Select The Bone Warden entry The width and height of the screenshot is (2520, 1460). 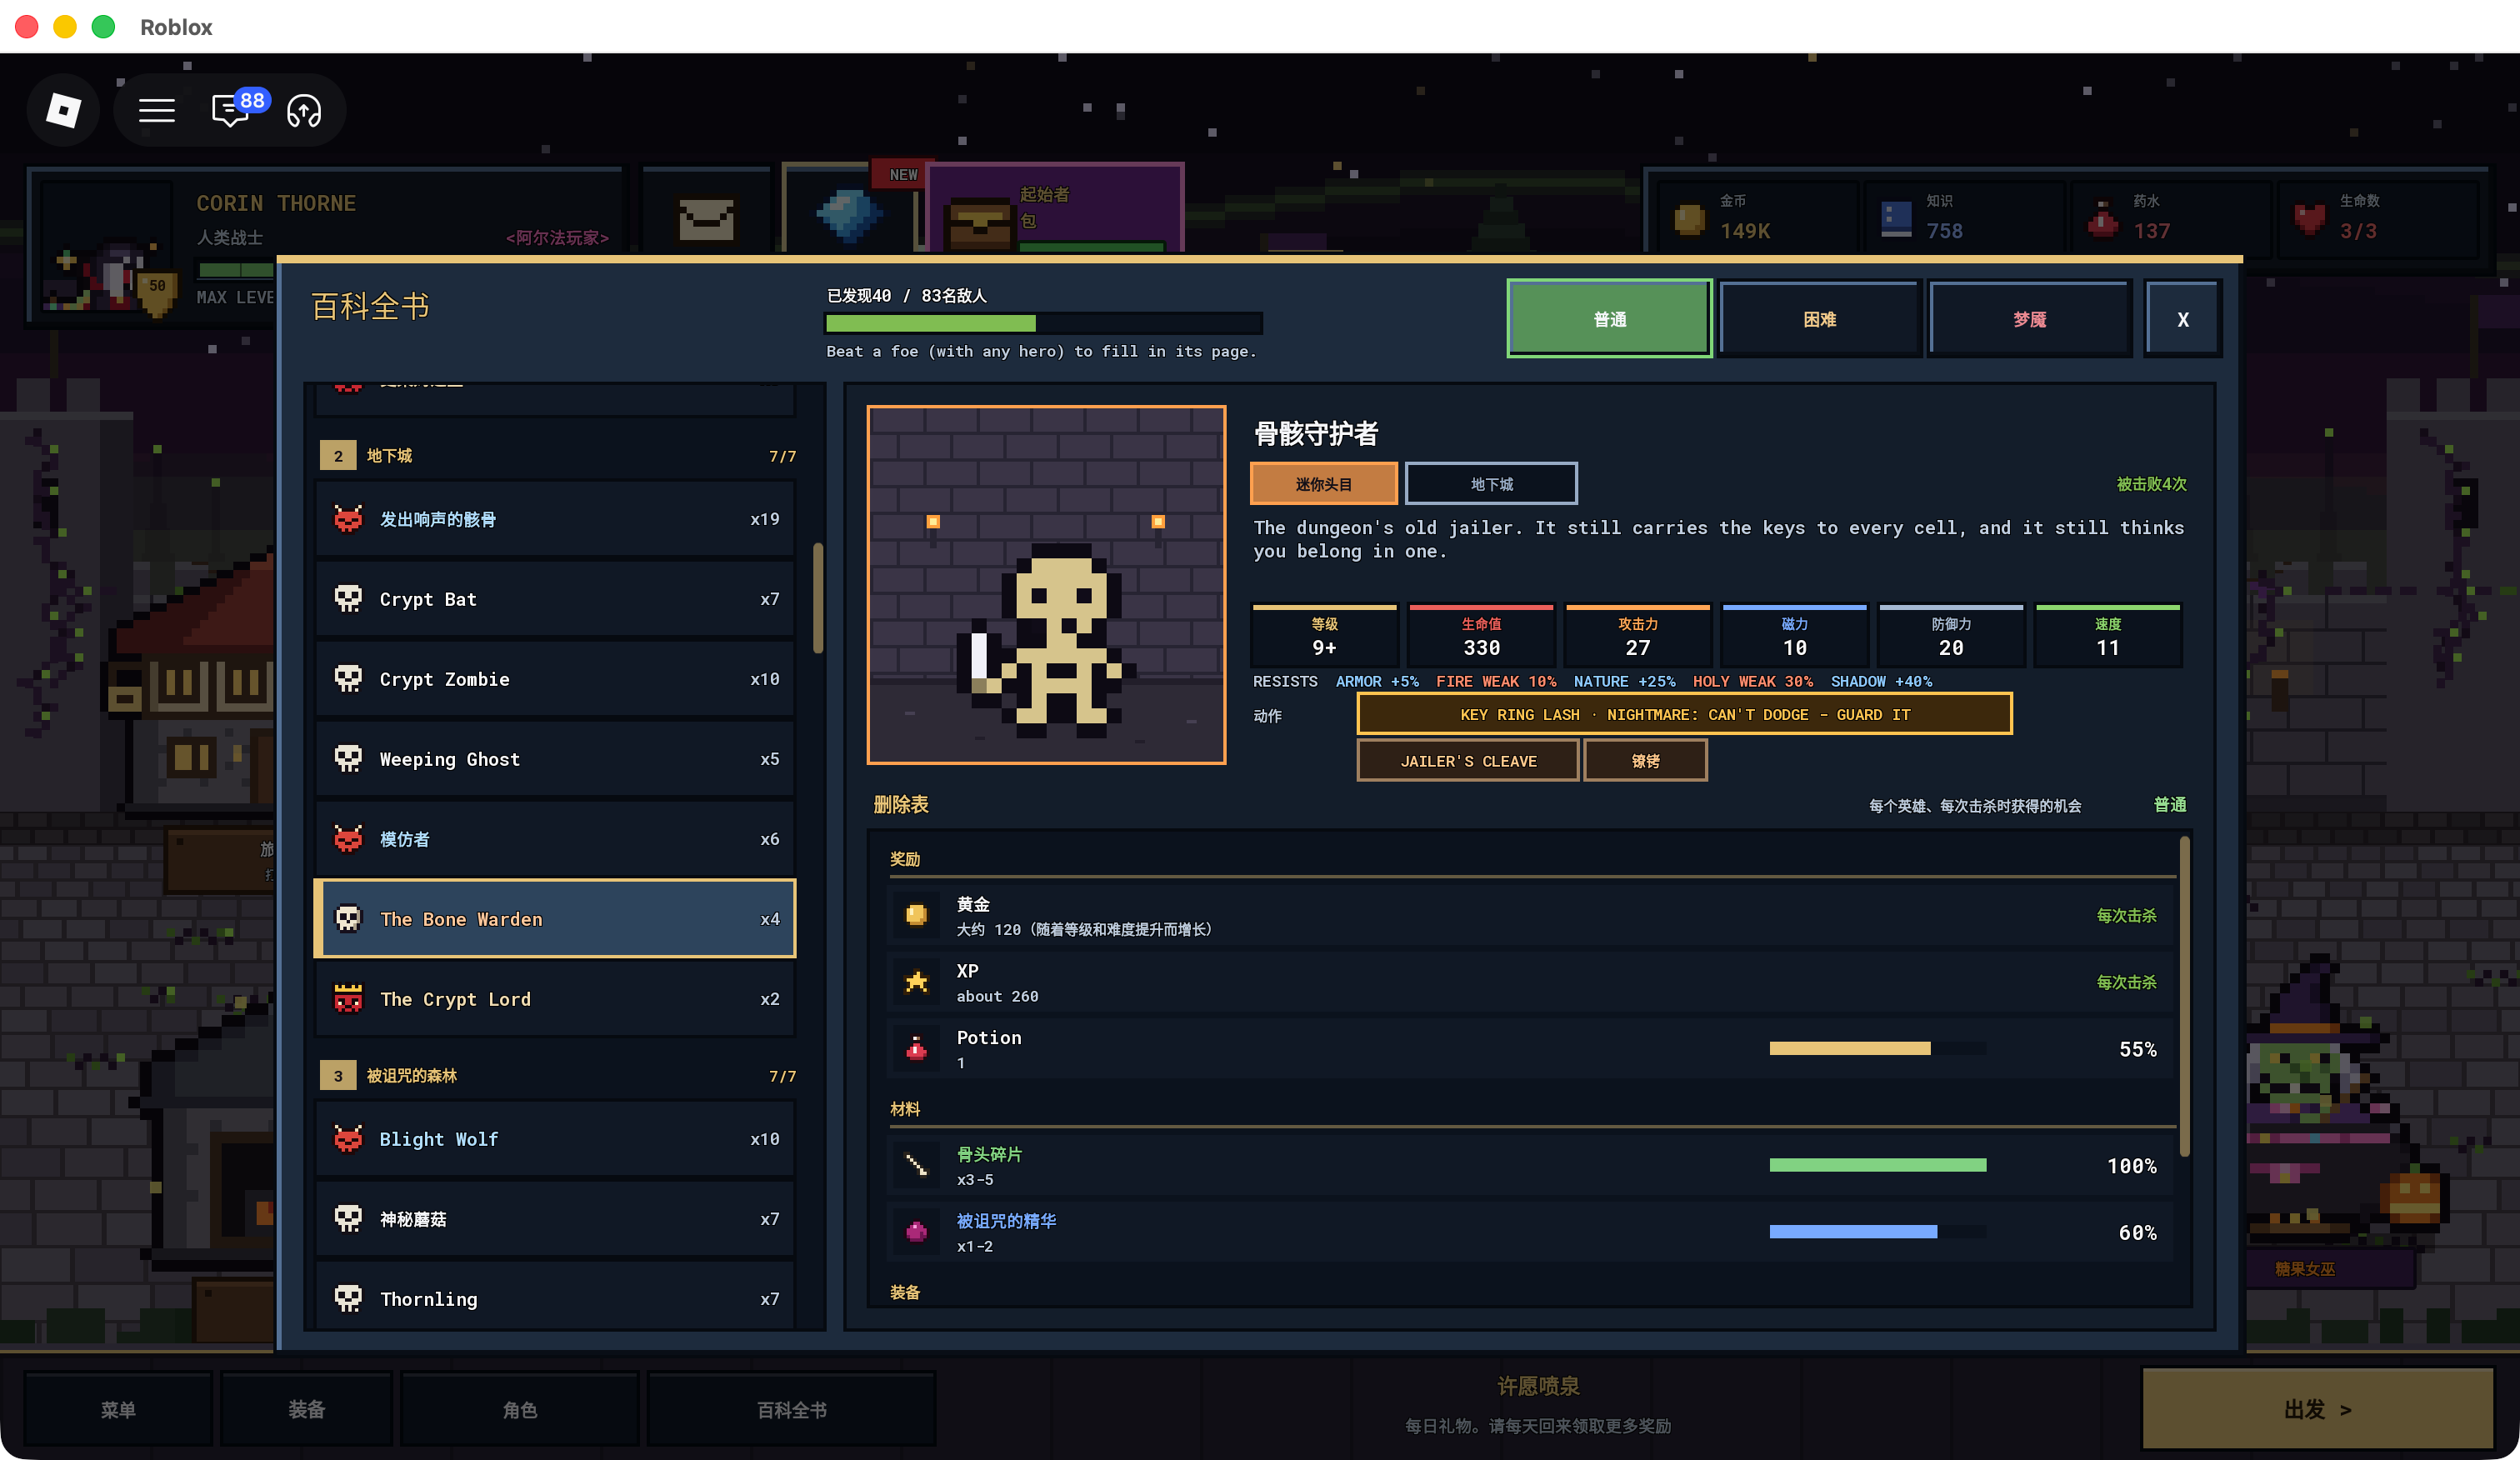pyautogui.click(x=555, y=919)
